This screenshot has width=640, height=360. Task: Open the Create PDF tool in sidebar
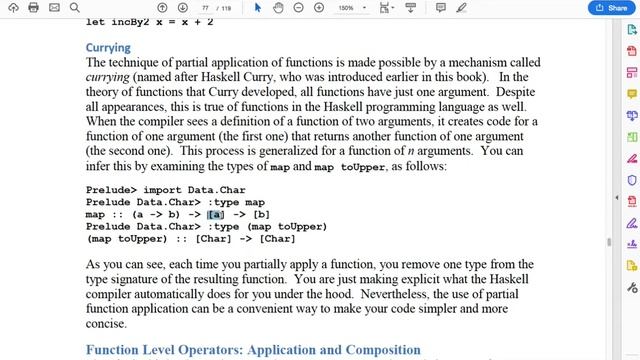click(x=631, y=51)
